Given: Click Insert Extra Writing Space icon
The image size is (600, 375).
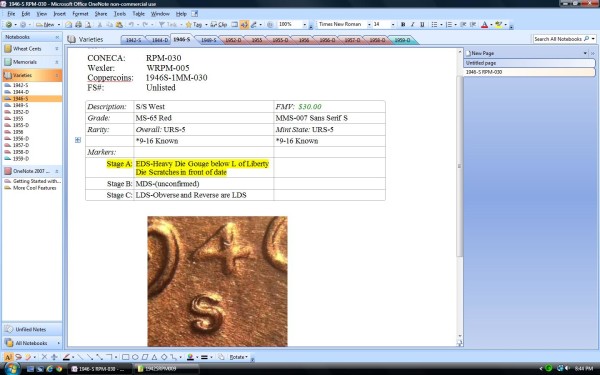Looking at the screenshot, I should 54,357.
